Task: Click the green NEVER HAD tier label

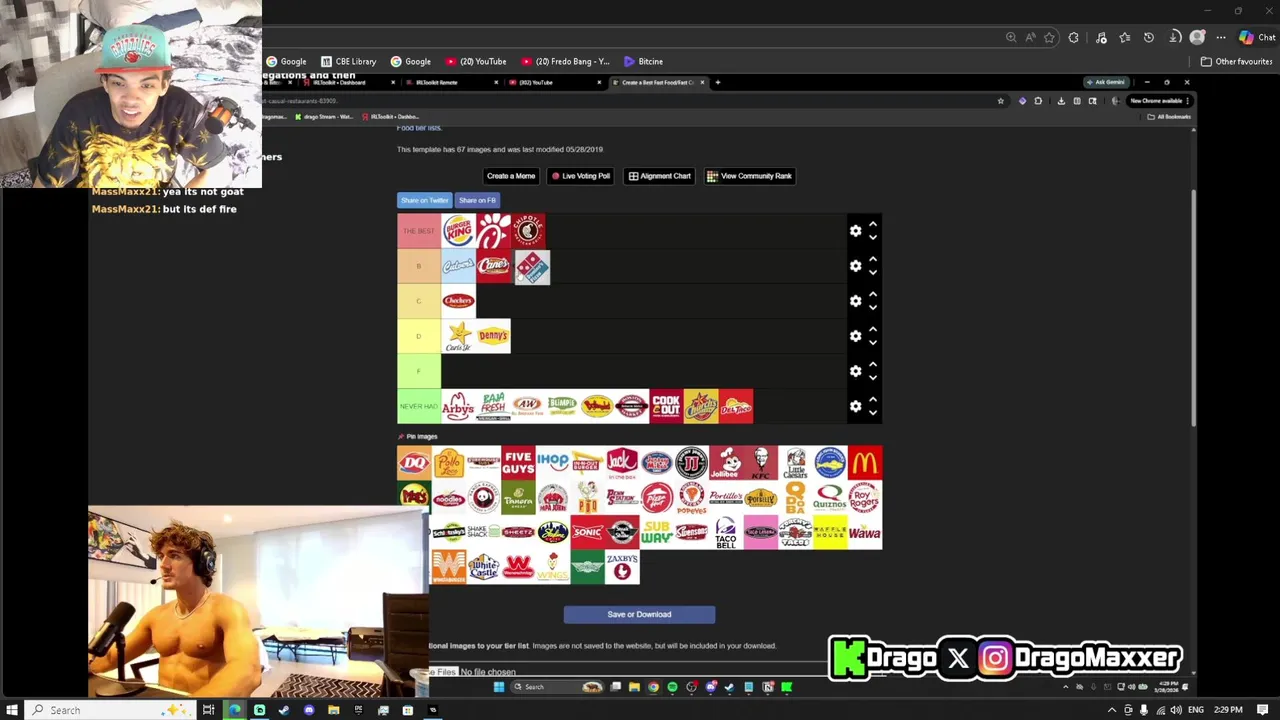Action: tap(419, 406)
